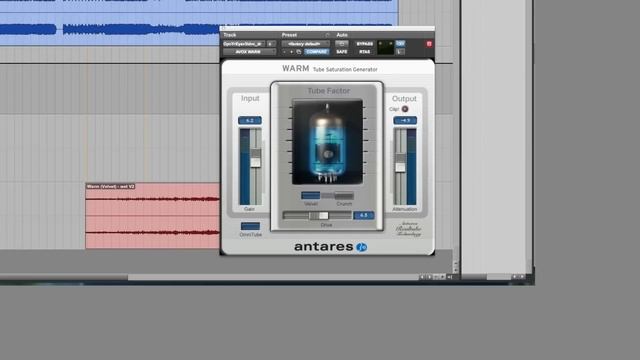This screenshot has width=640, height=360.
Task: Click the horizontal zoom in button
Action: pyautogui.click(x=442, y=277)
